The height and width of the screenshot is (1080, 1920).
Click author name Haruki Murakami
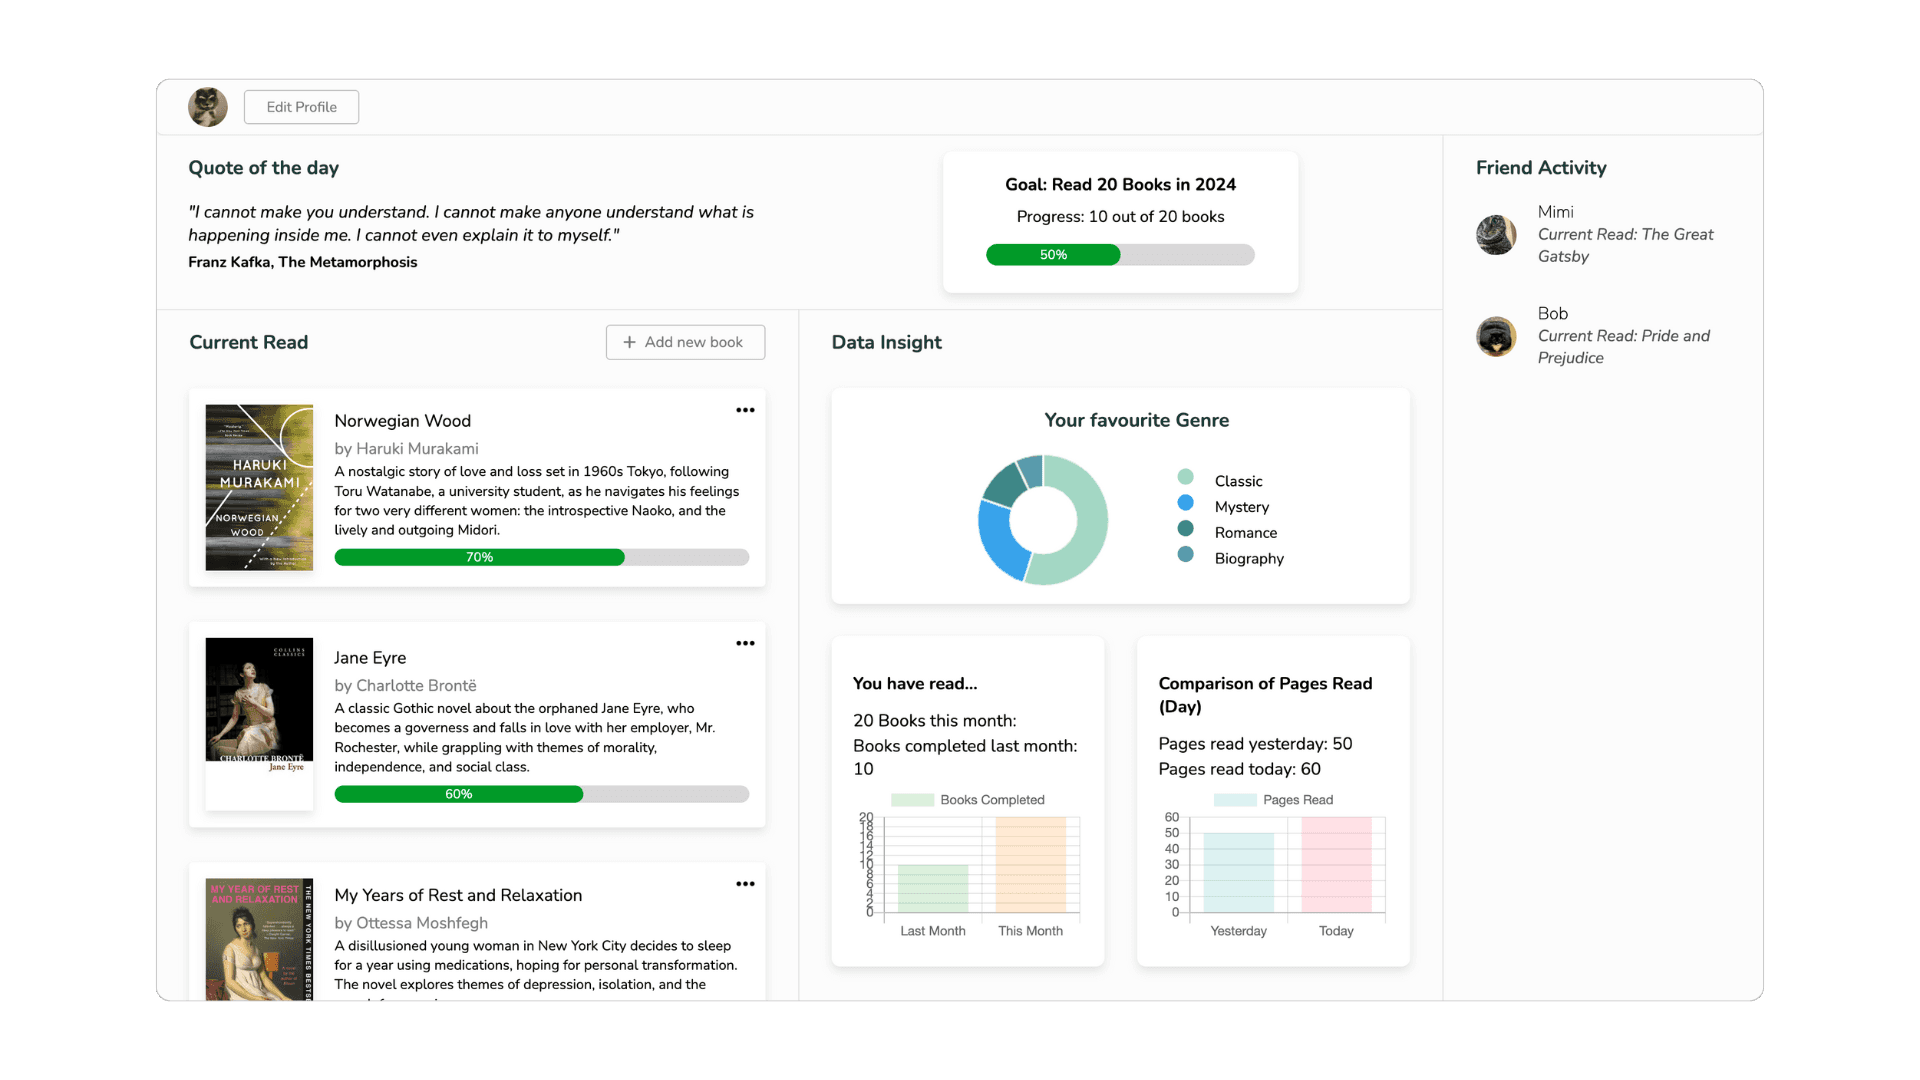pyautogui.click(x=417, y=449)
